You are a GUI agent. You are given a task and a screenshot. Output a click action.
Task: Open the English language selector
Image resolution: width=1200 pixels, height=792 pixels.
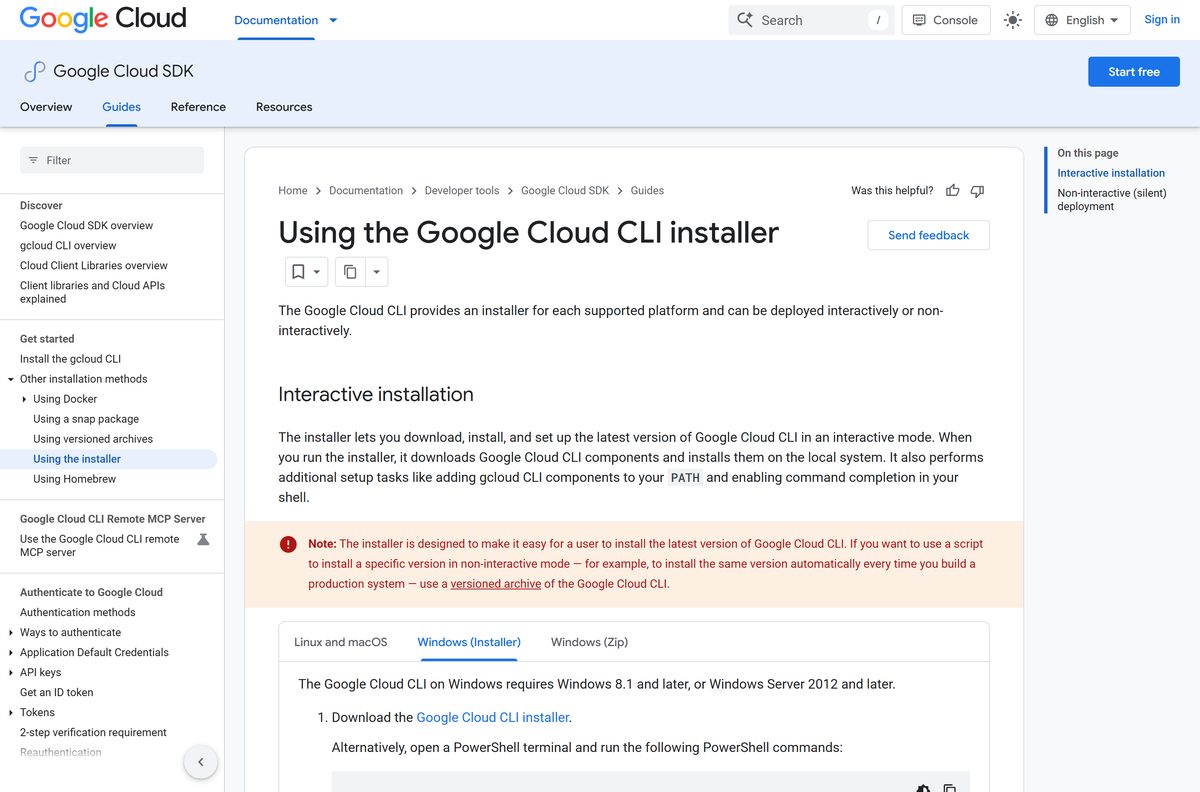click(x=1082, y=20)
